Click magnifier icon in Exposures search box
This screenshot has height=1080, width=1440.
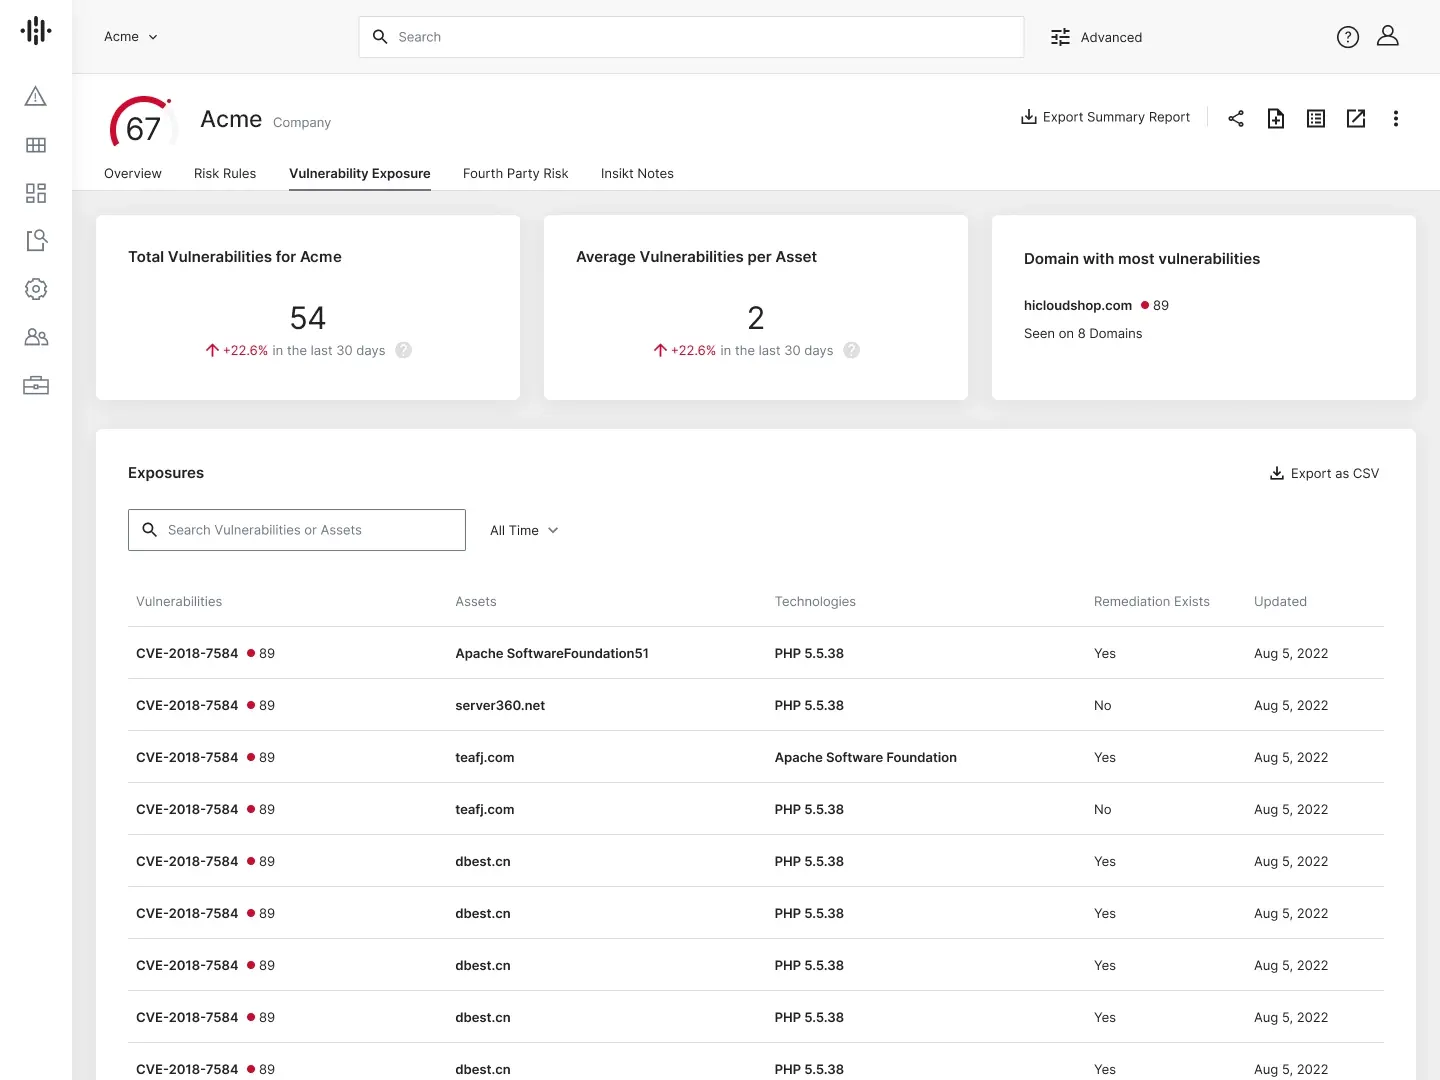(150, 530)
